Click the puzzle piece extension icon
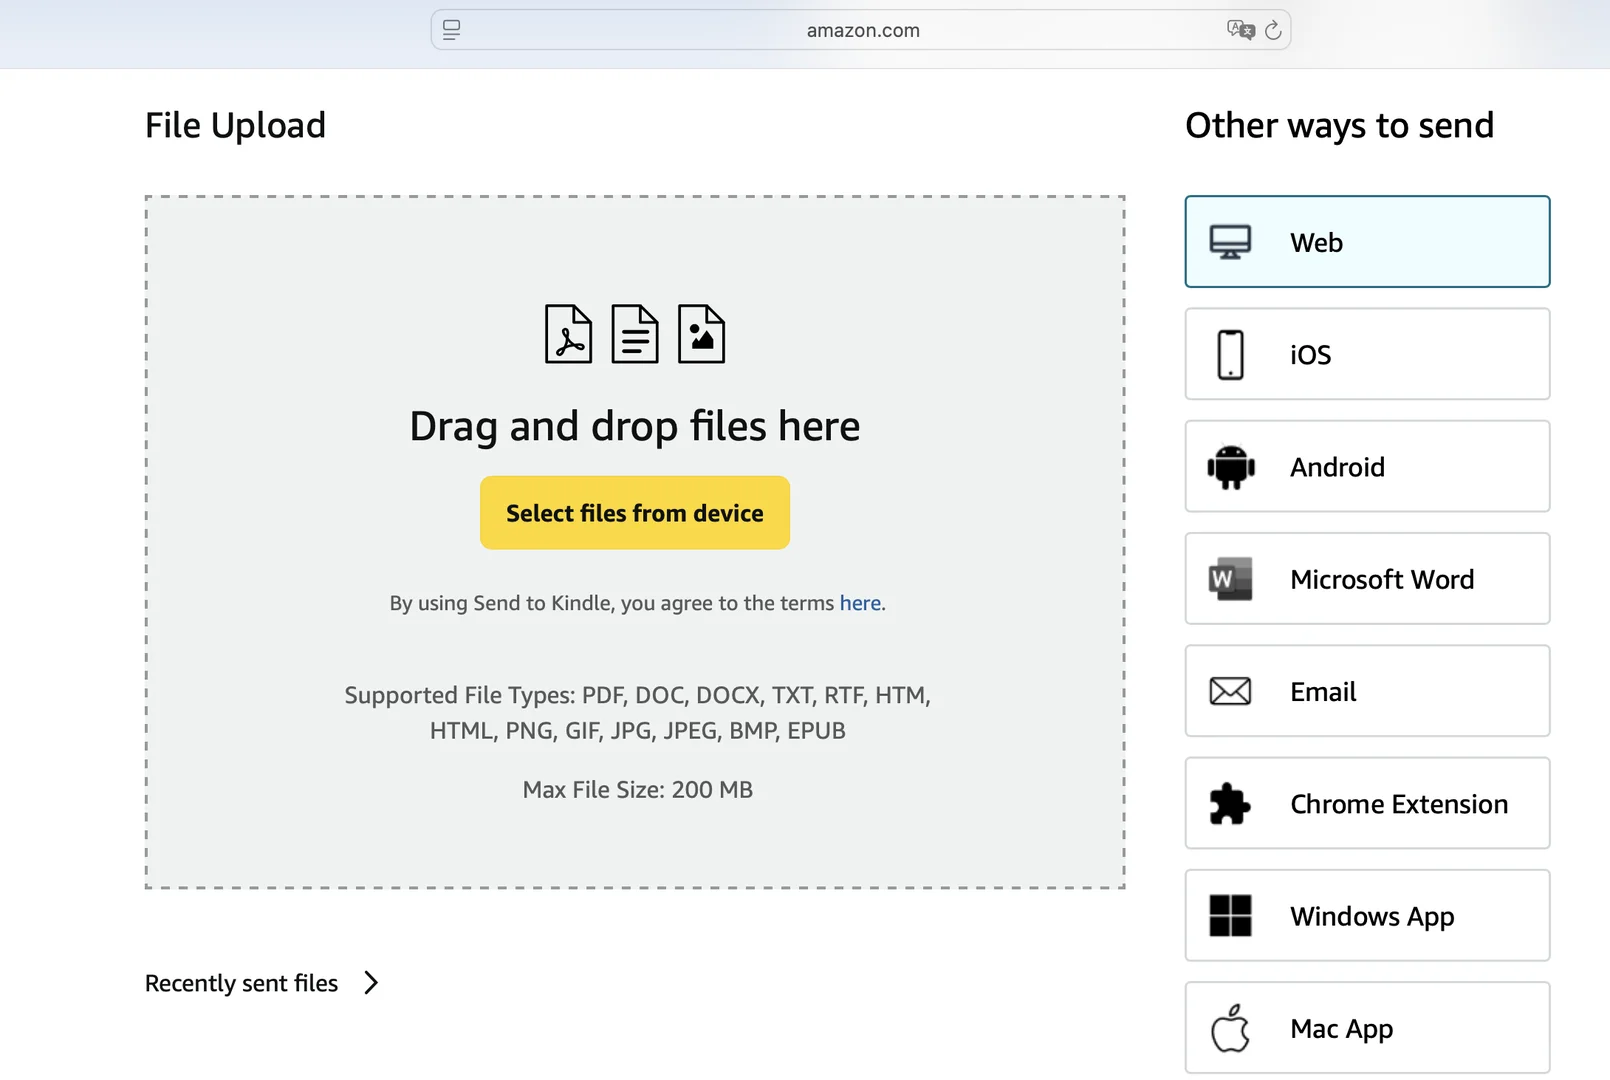 (x=1230, y=804)
